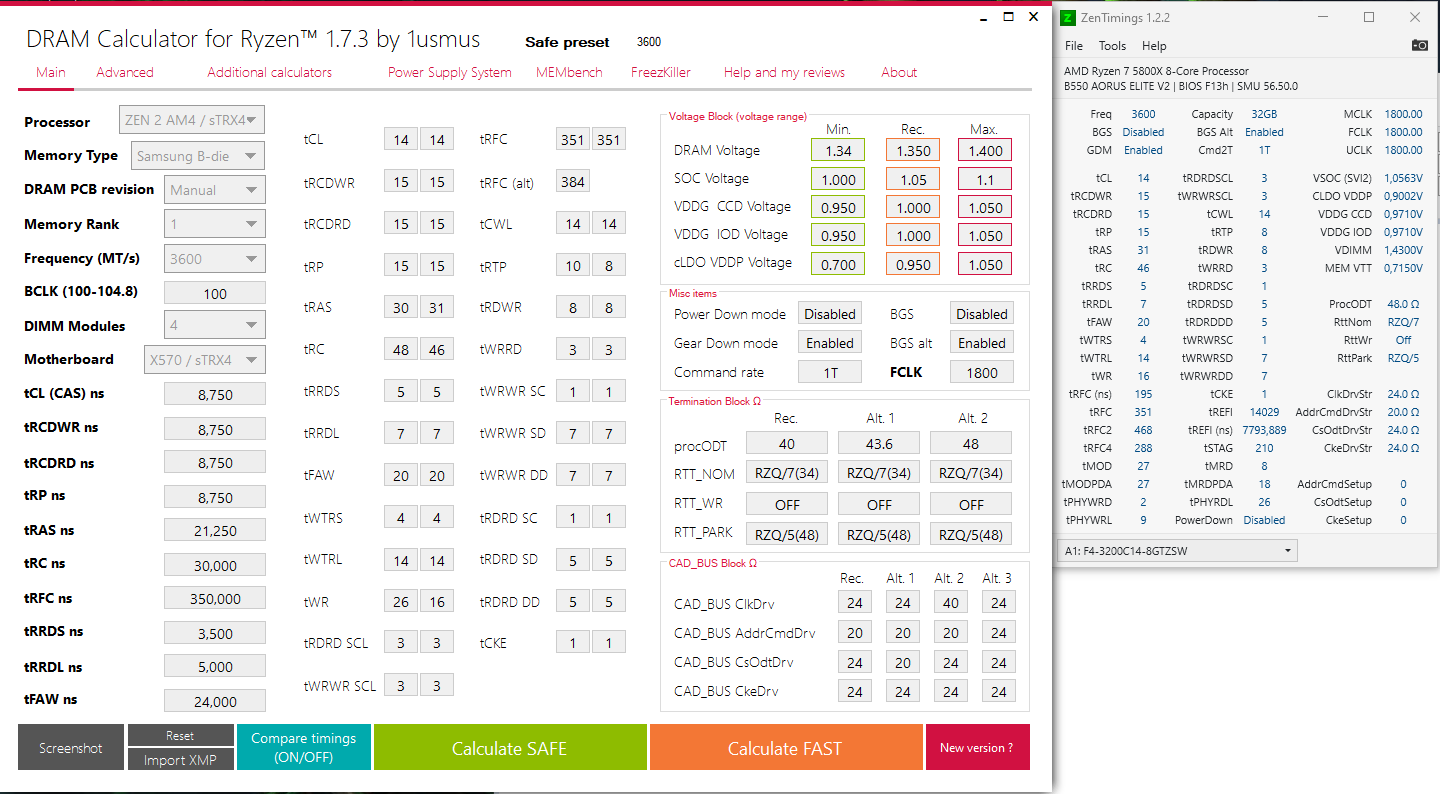1440x794 pixels.
Task: Select the tRC ns field showing 30,000
Action: tap(215, 565)
